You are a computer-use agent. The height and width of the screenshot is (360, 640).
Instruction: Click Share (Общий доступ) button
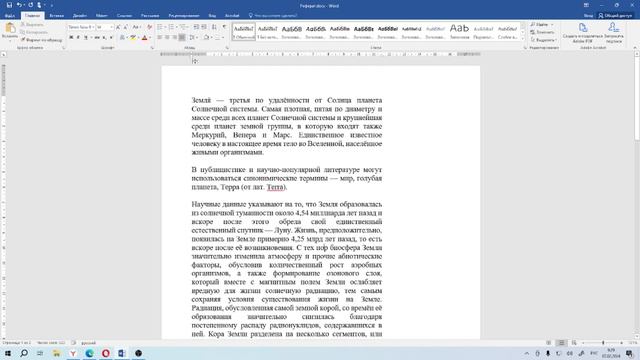coord(616,16)
